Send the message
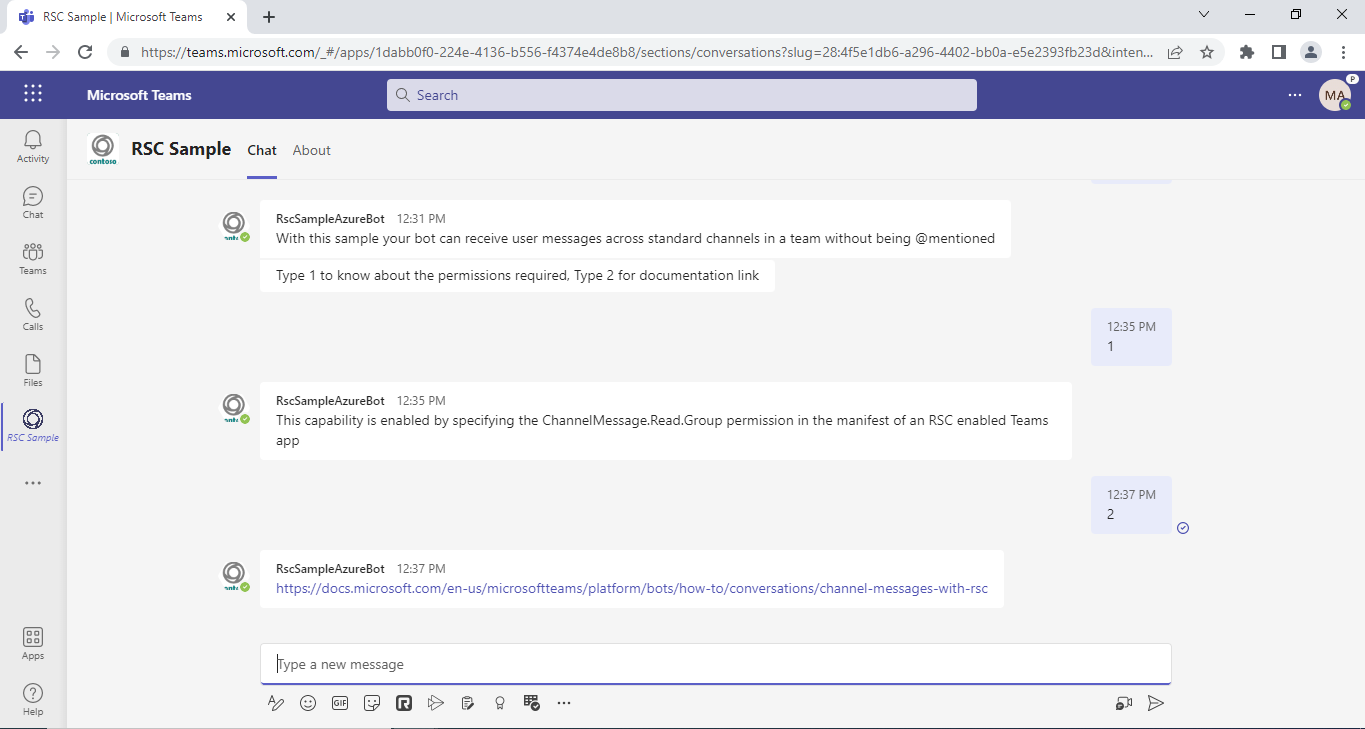The image size is (1365, 729). (1156, 703)
